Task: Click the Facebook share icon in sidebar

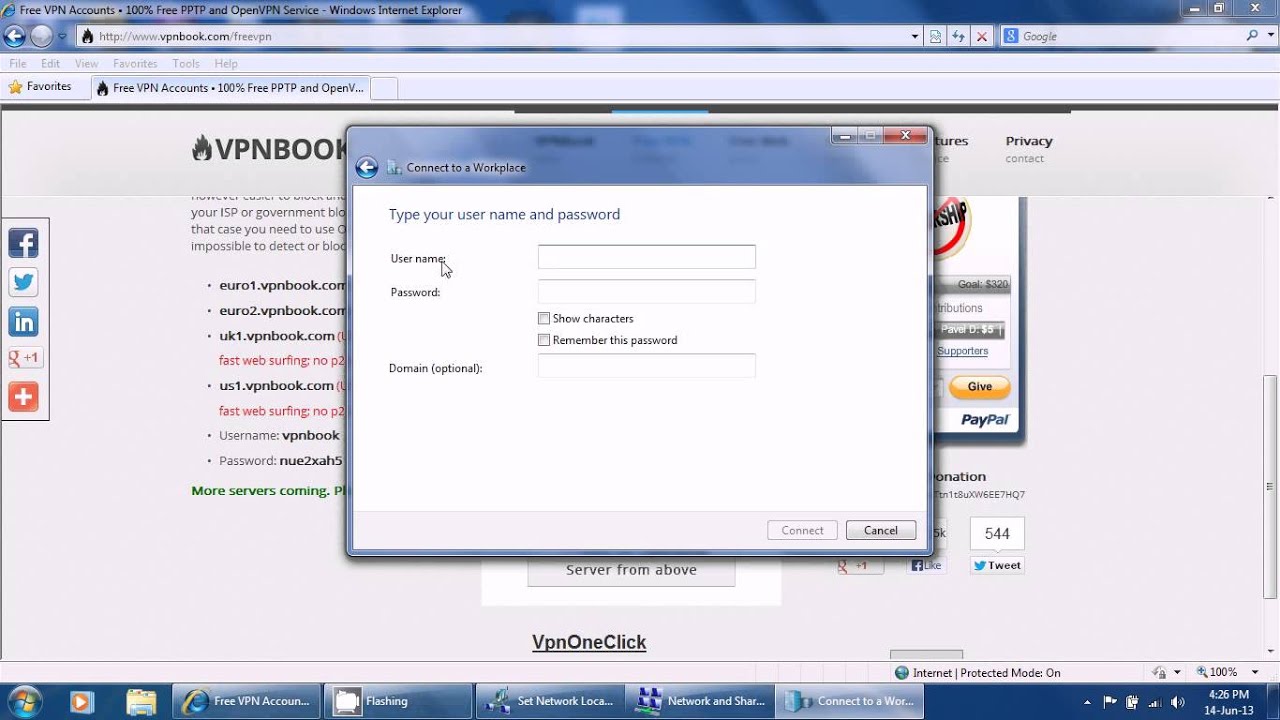Action: pos(23,243)
